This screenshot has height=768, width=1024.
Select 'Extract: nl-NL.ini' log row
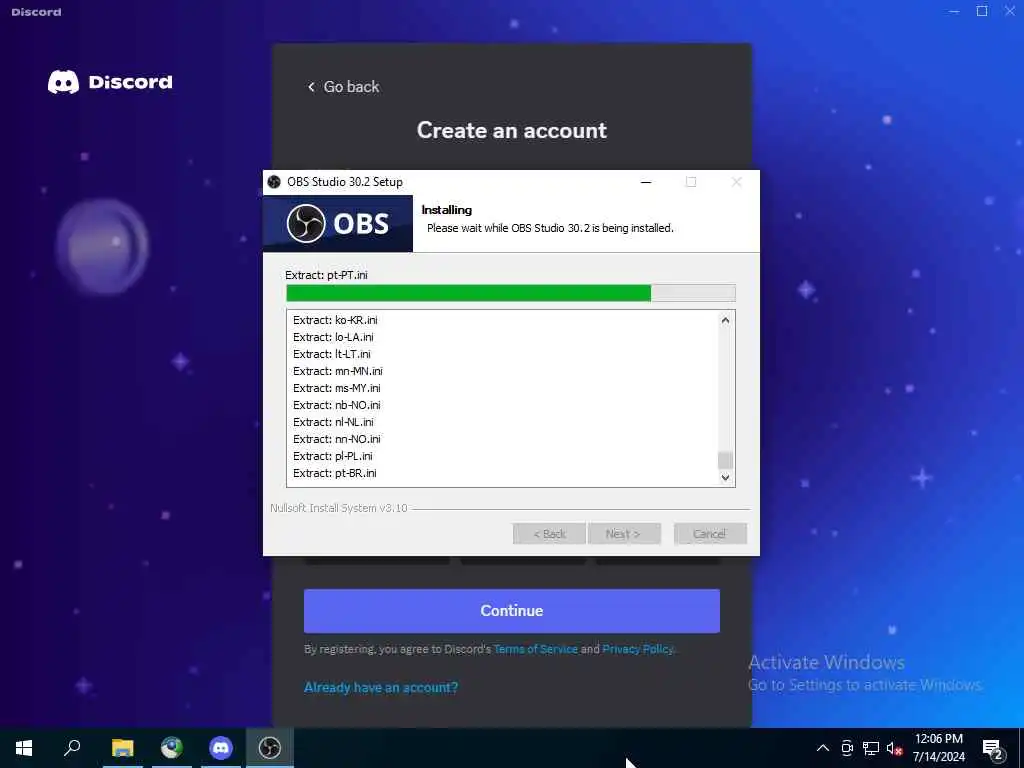[333, 422]
